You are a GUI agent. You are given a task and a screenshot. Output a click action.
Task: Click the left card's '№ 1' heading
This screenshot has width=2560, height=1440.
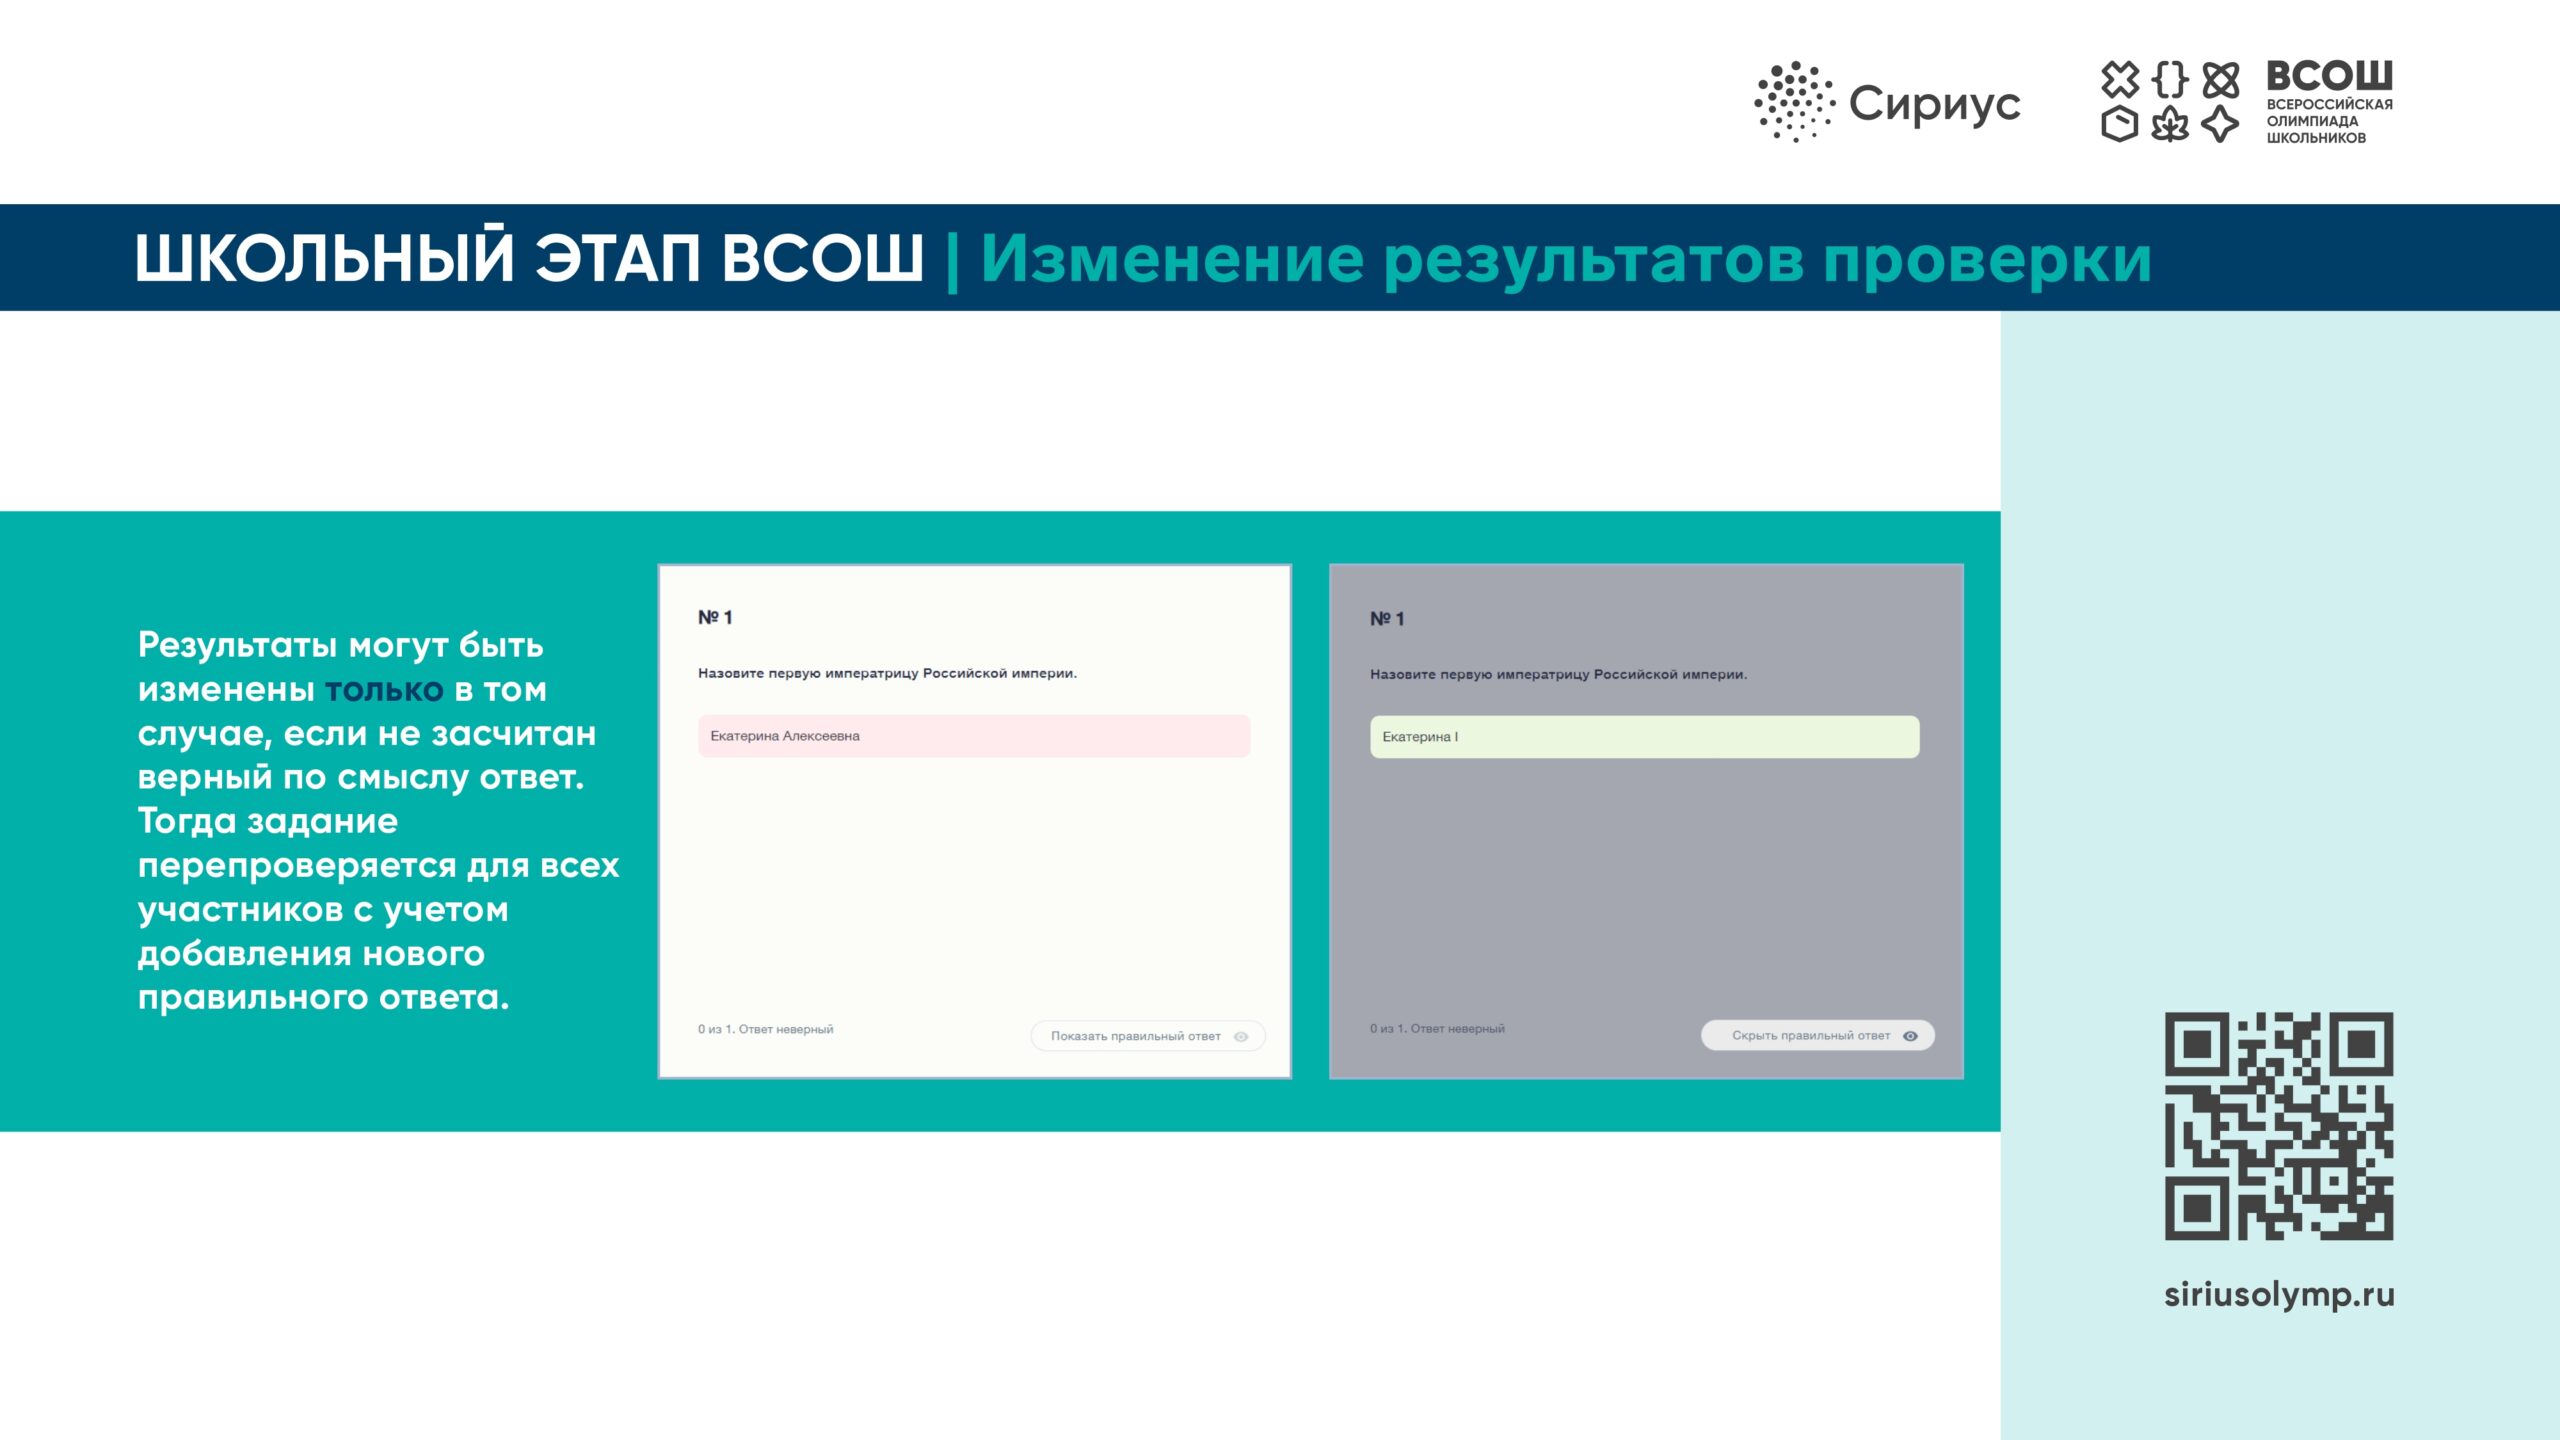click(715, 618)
